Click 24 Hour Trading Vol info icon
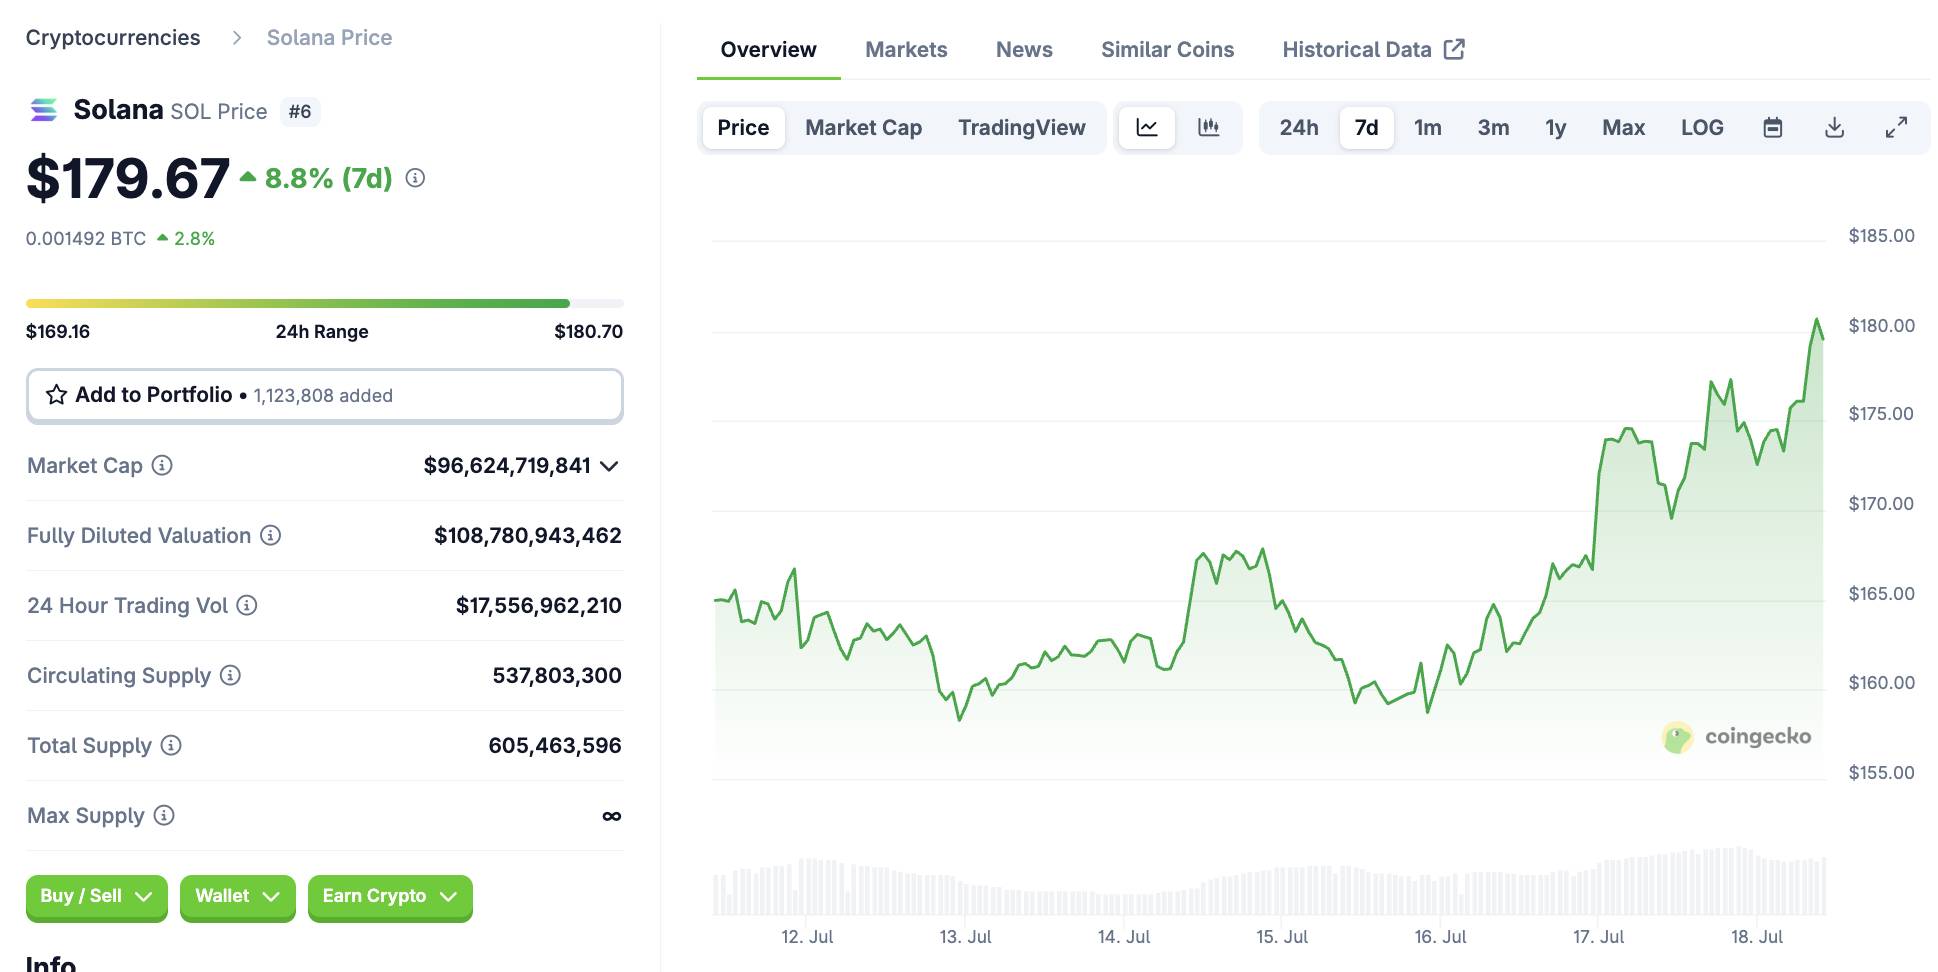 [x=247, y=605]
